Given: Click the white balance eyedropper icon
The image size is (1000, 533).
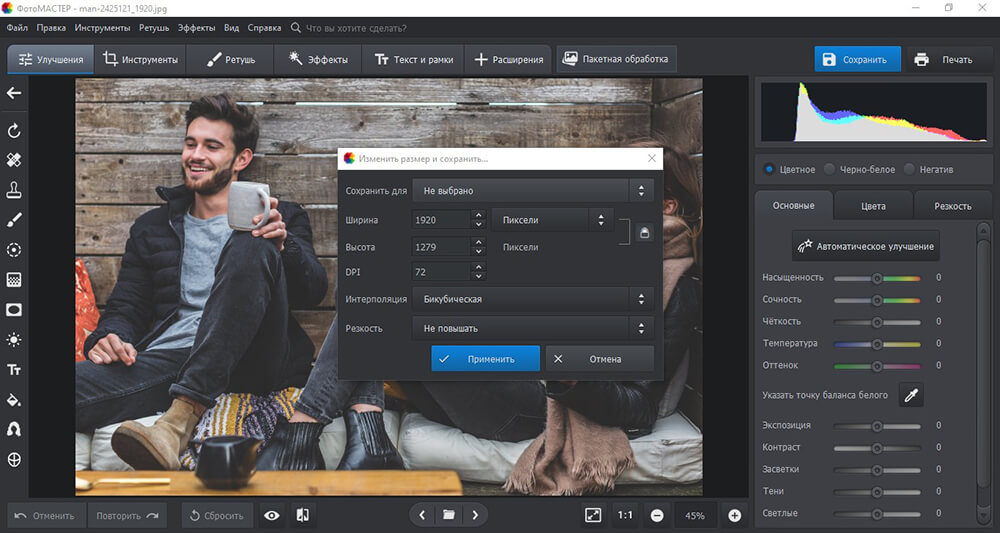Looking at the screenshot, I should [x=911, y=395].
